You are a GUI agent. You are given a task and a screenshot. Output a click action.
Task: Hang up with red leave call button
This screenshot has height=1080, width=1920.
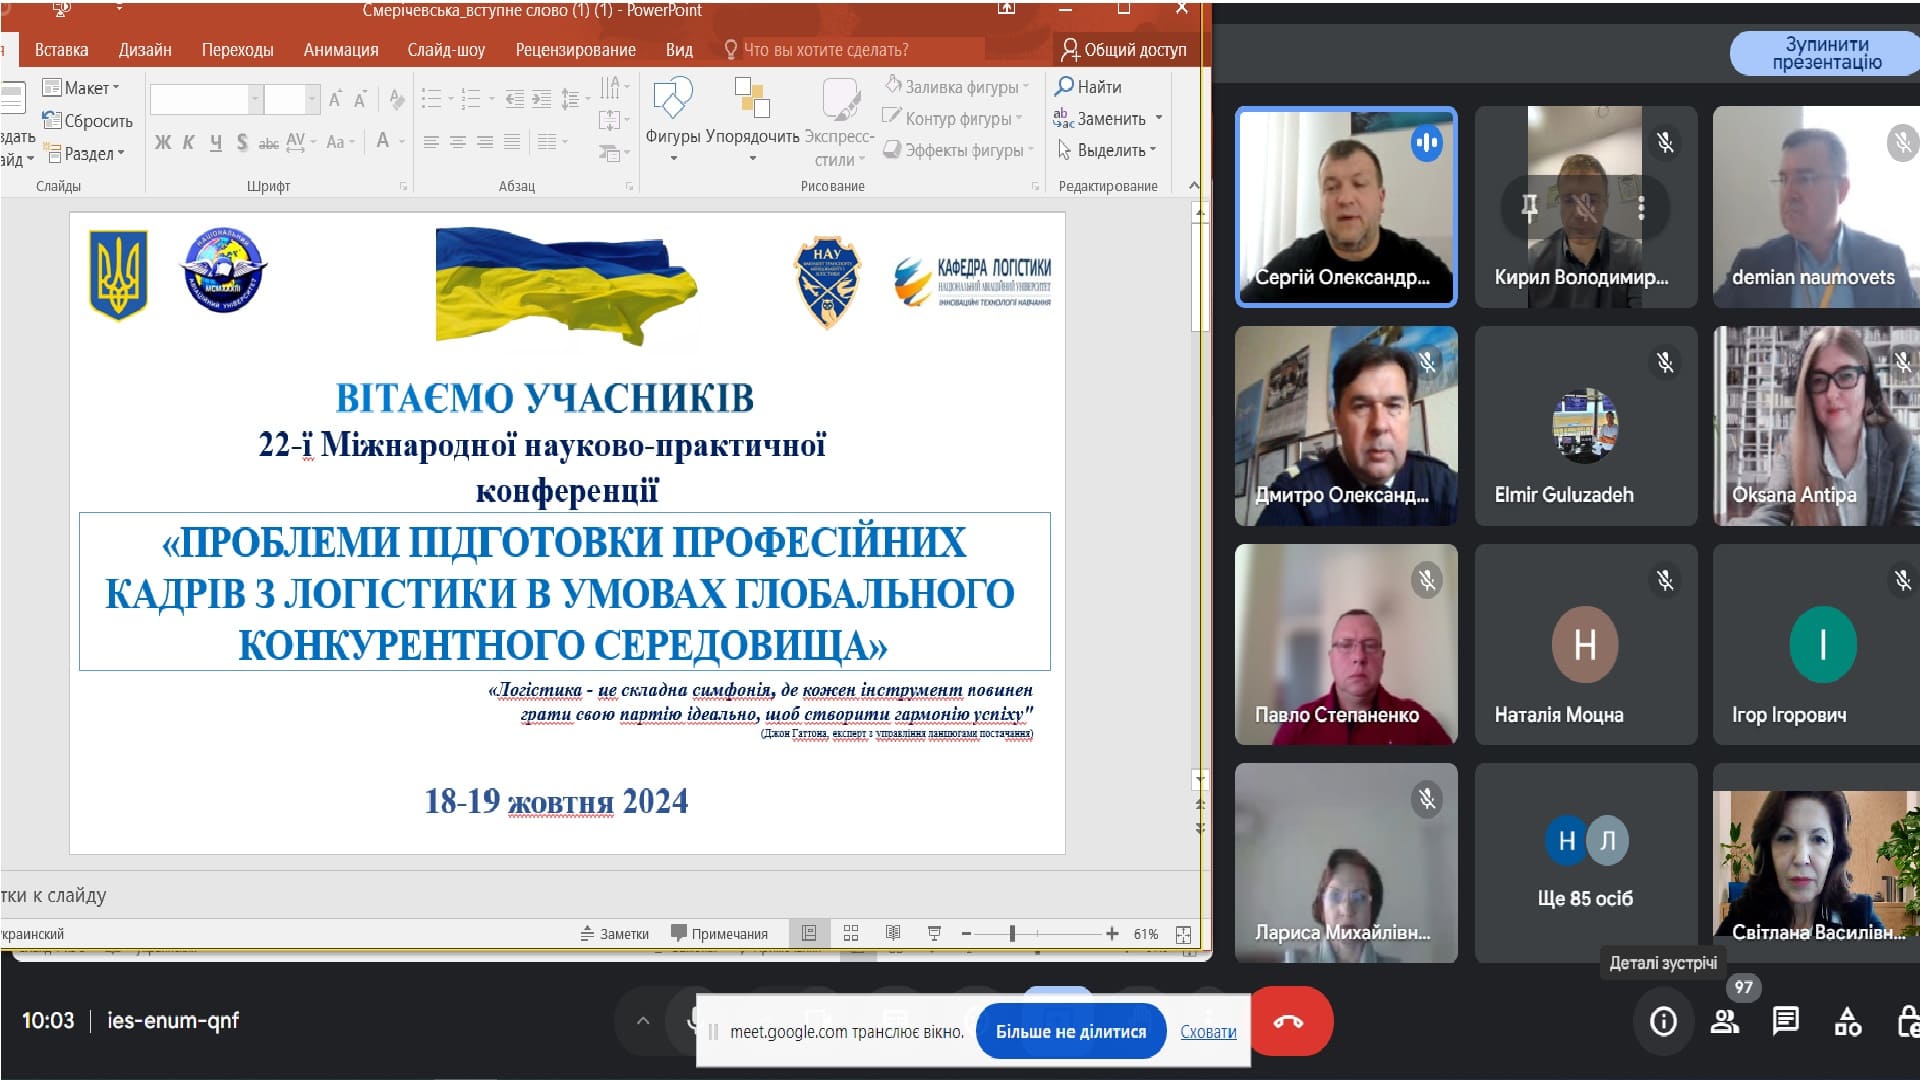point(1288,1021)
